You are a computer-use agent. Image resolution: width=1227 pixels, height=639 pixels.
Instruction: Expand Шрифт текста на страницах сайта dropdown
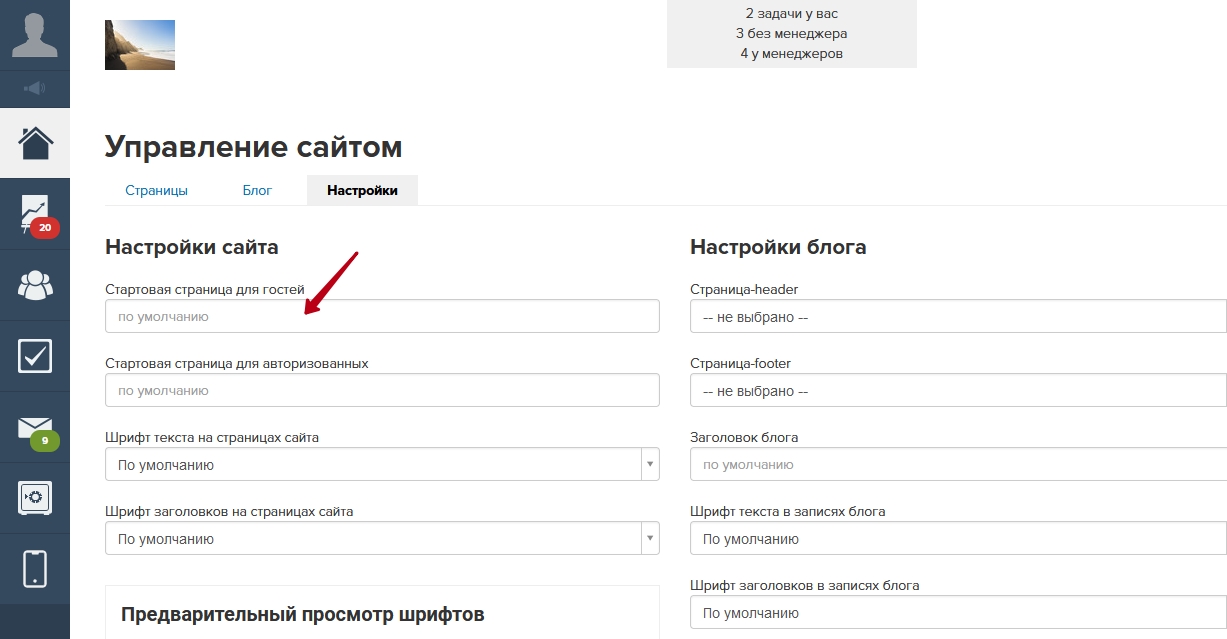(x=382, y=465)
